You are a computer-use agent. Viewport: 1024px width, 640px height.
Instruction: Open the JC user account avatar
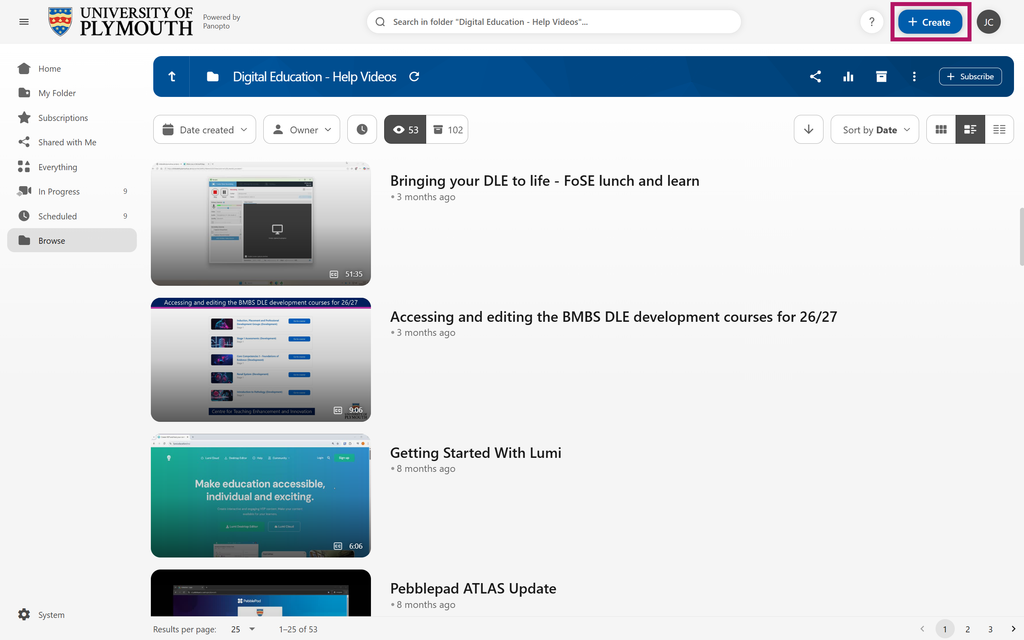(989, 22)
